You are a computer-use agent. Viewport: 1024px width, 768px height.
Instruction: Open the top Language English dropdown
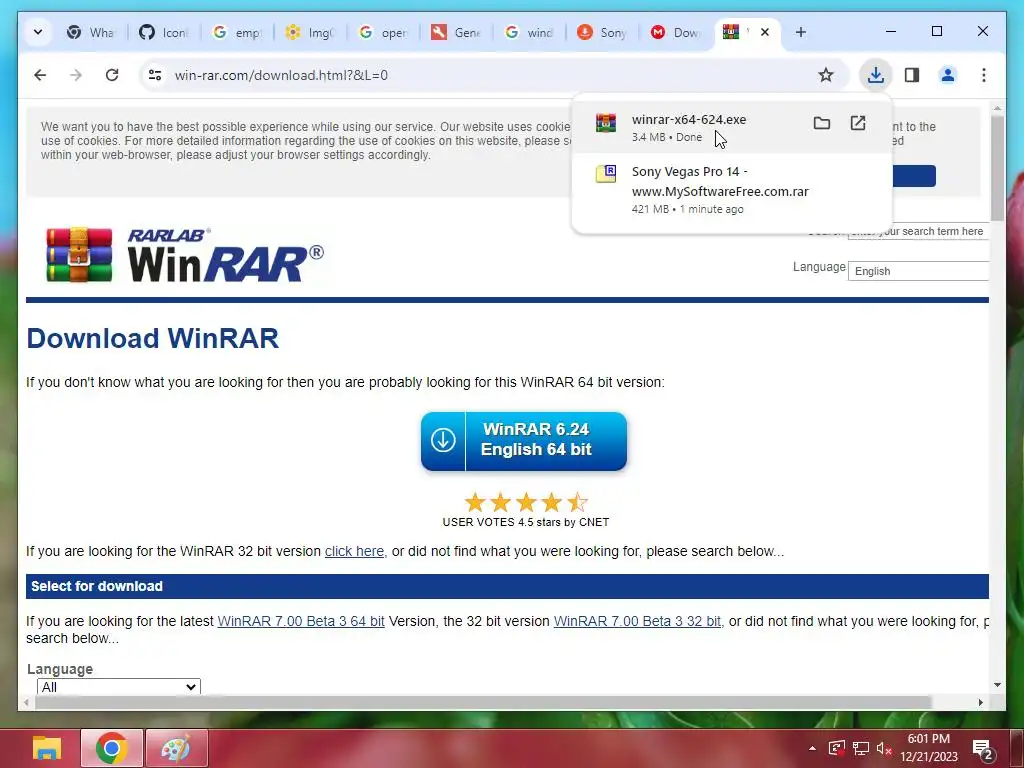[918, 271]
